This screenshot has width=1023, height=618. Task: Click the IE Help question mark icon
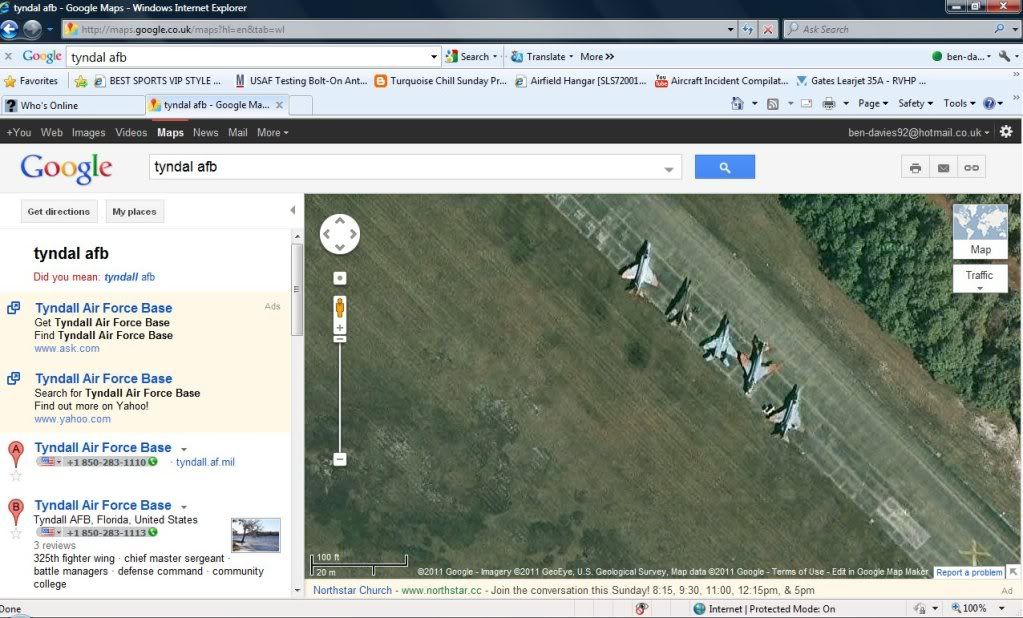coord(989,104)
